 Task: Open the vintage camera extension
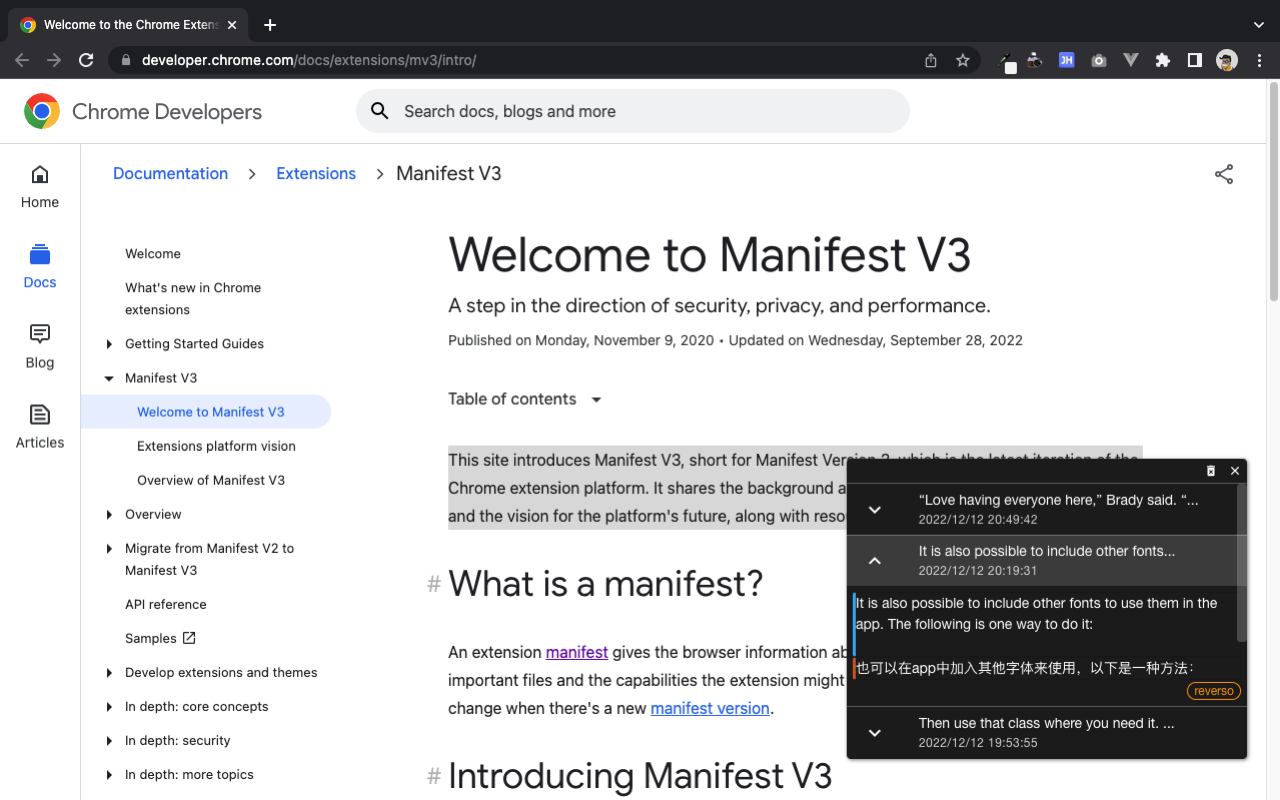1035,60
